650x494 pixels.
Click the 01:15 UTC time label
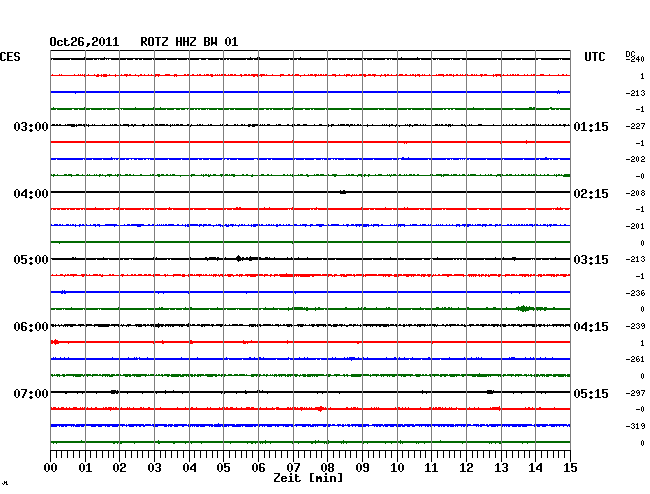click(x=591, y=126)
